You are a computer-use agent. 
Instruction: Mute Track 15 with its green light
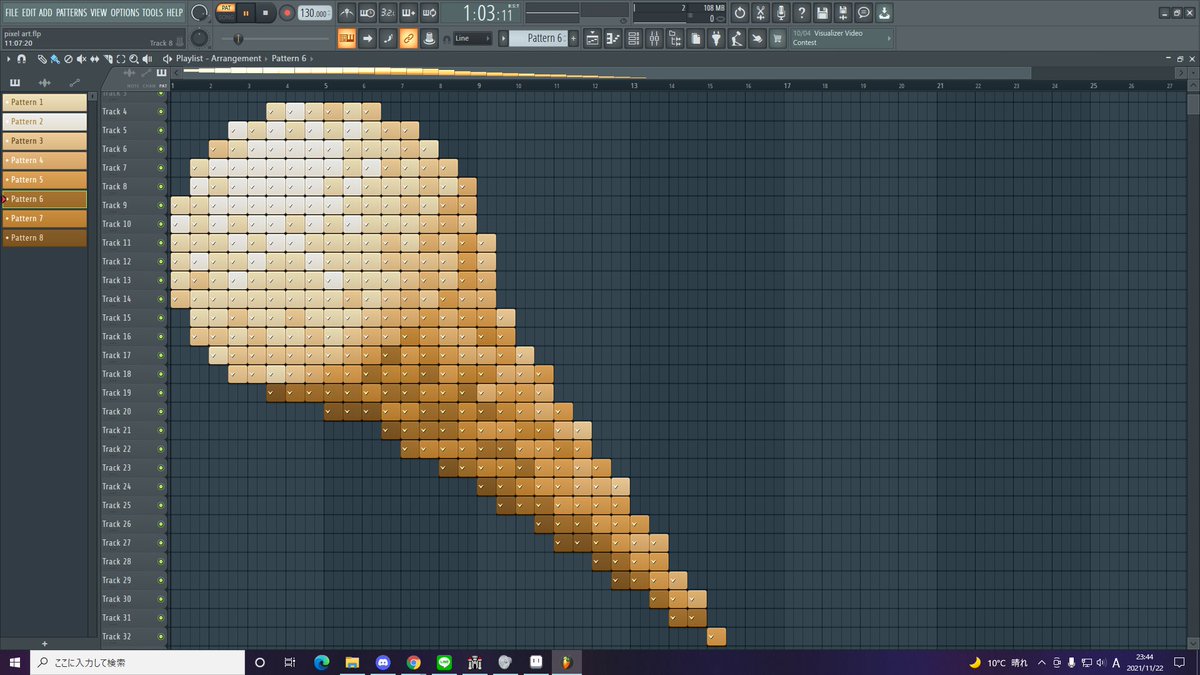pyautogui.click(x=161, y=318)
